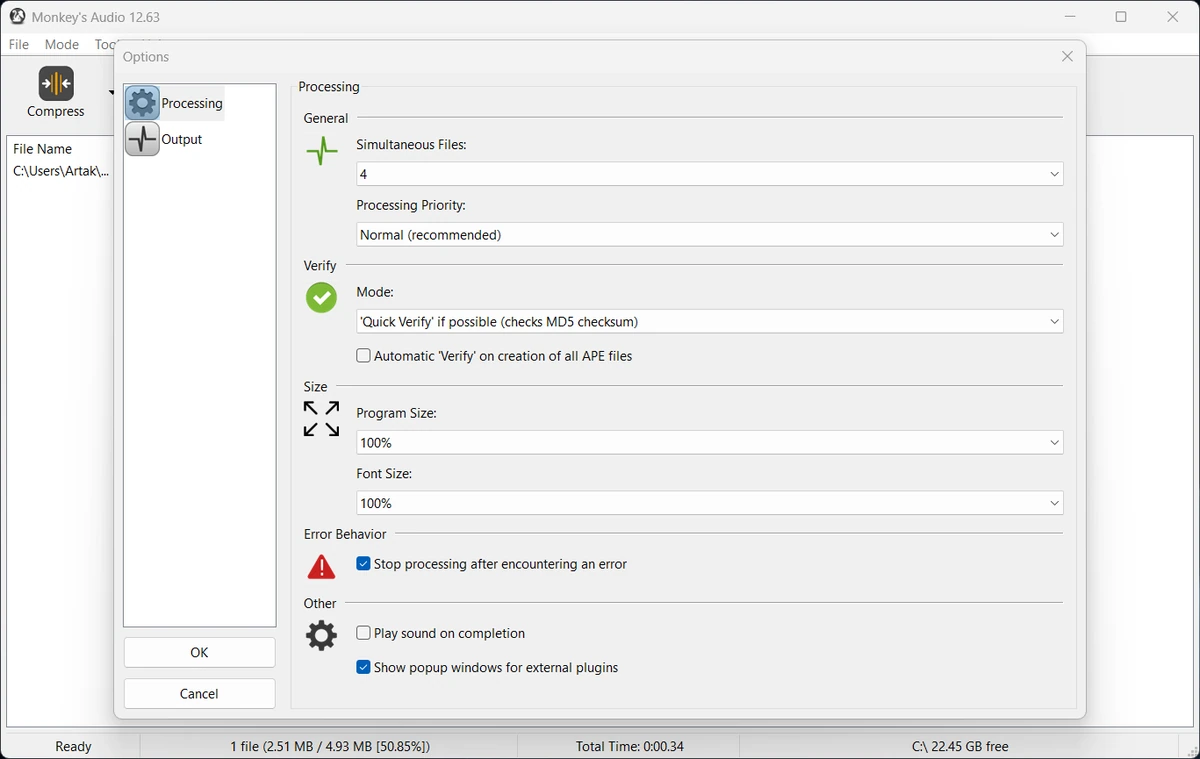Click the C:\ 22.45 GB free status
Viewport: 1200px width, 759px height.
tap(960, 746)
